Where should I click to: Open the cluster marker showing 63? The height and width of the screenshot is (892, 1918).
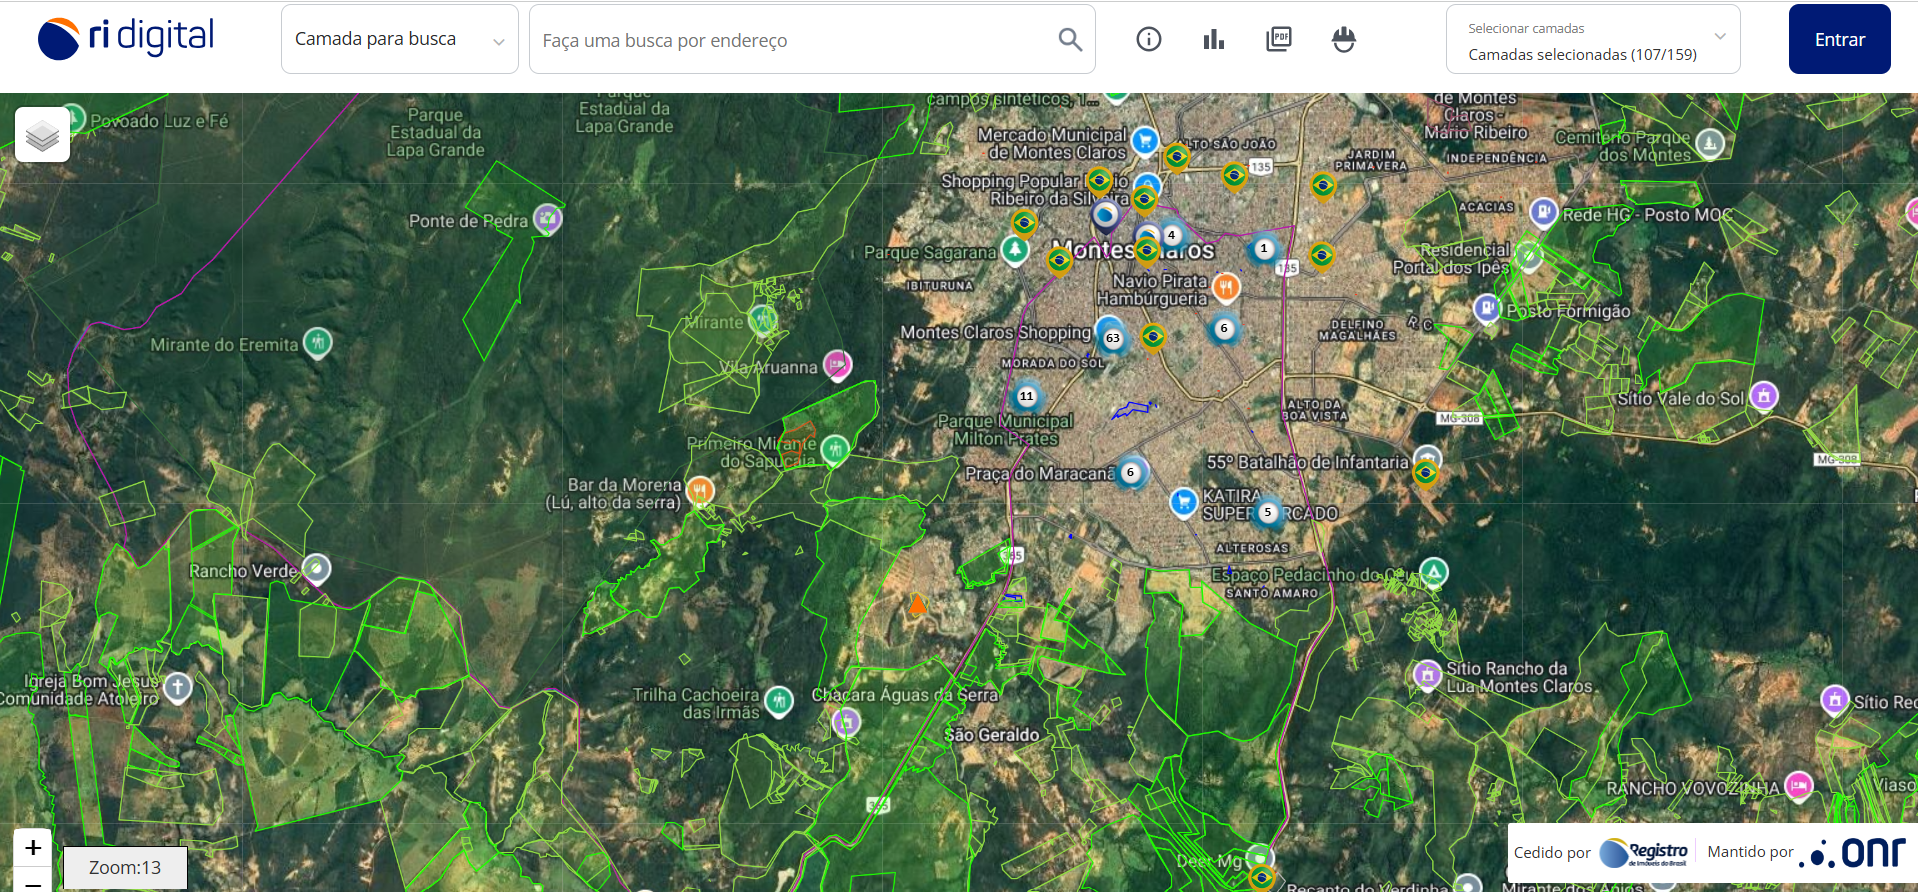1113,338
